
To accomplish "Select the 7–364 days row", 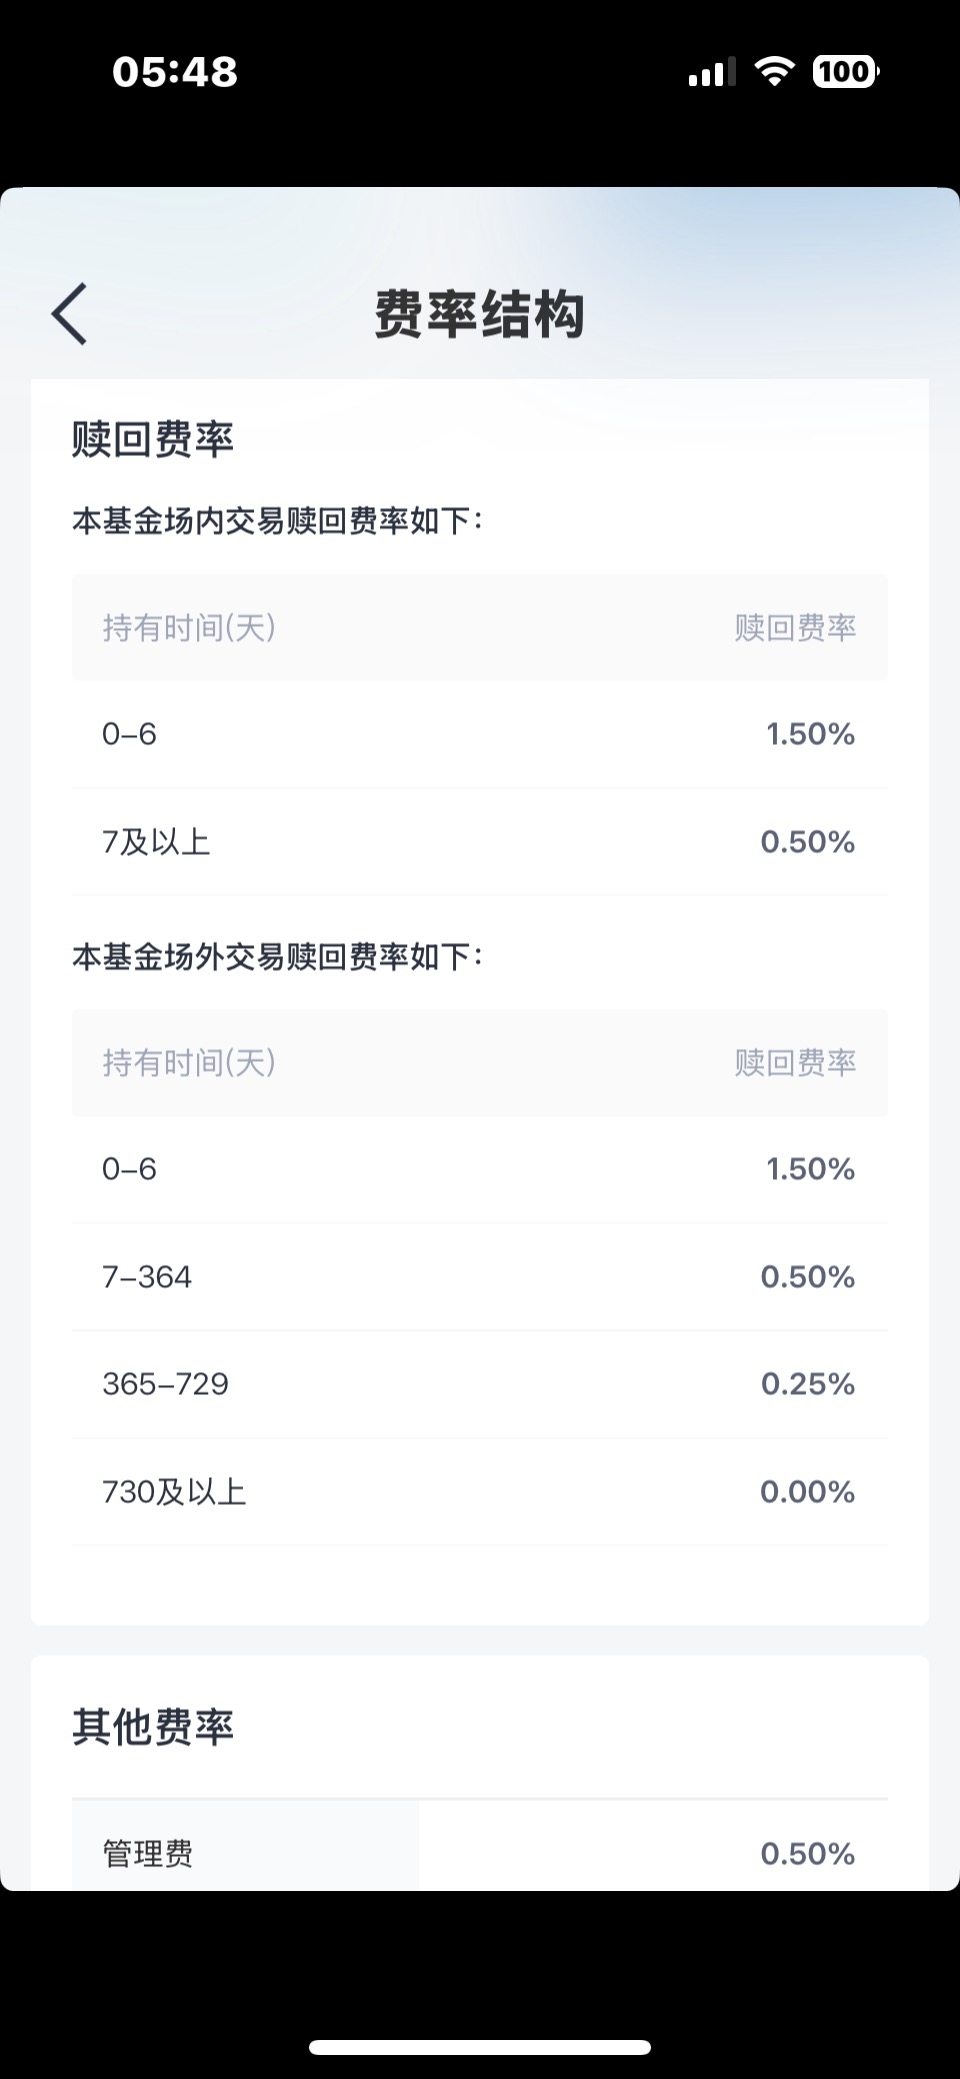I will (x=480, y=1277).
